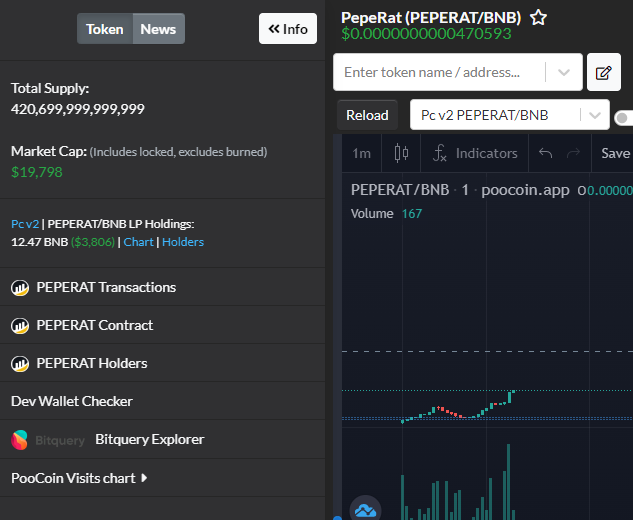Screen dimensions: 633x520
Task: Open the LP Holdings Chart link
Action: (138, 242)
